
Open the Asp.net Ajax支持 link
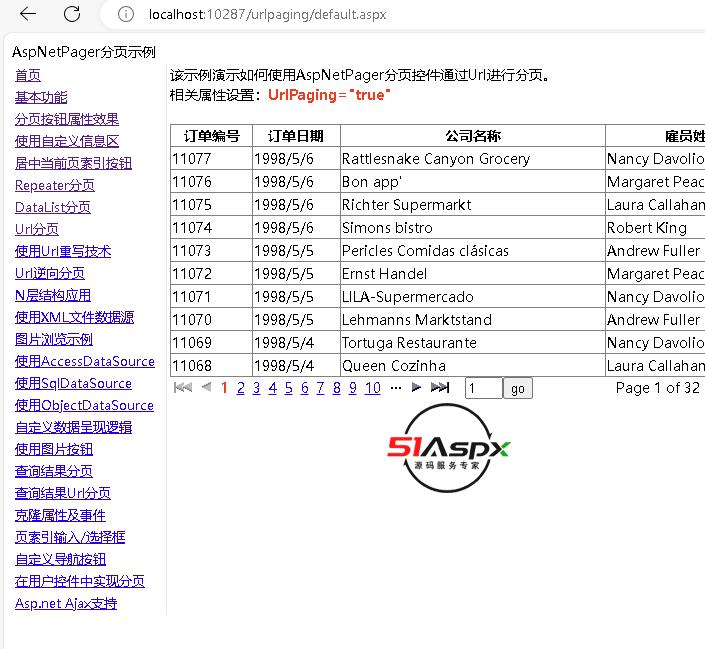coord(66,604)
